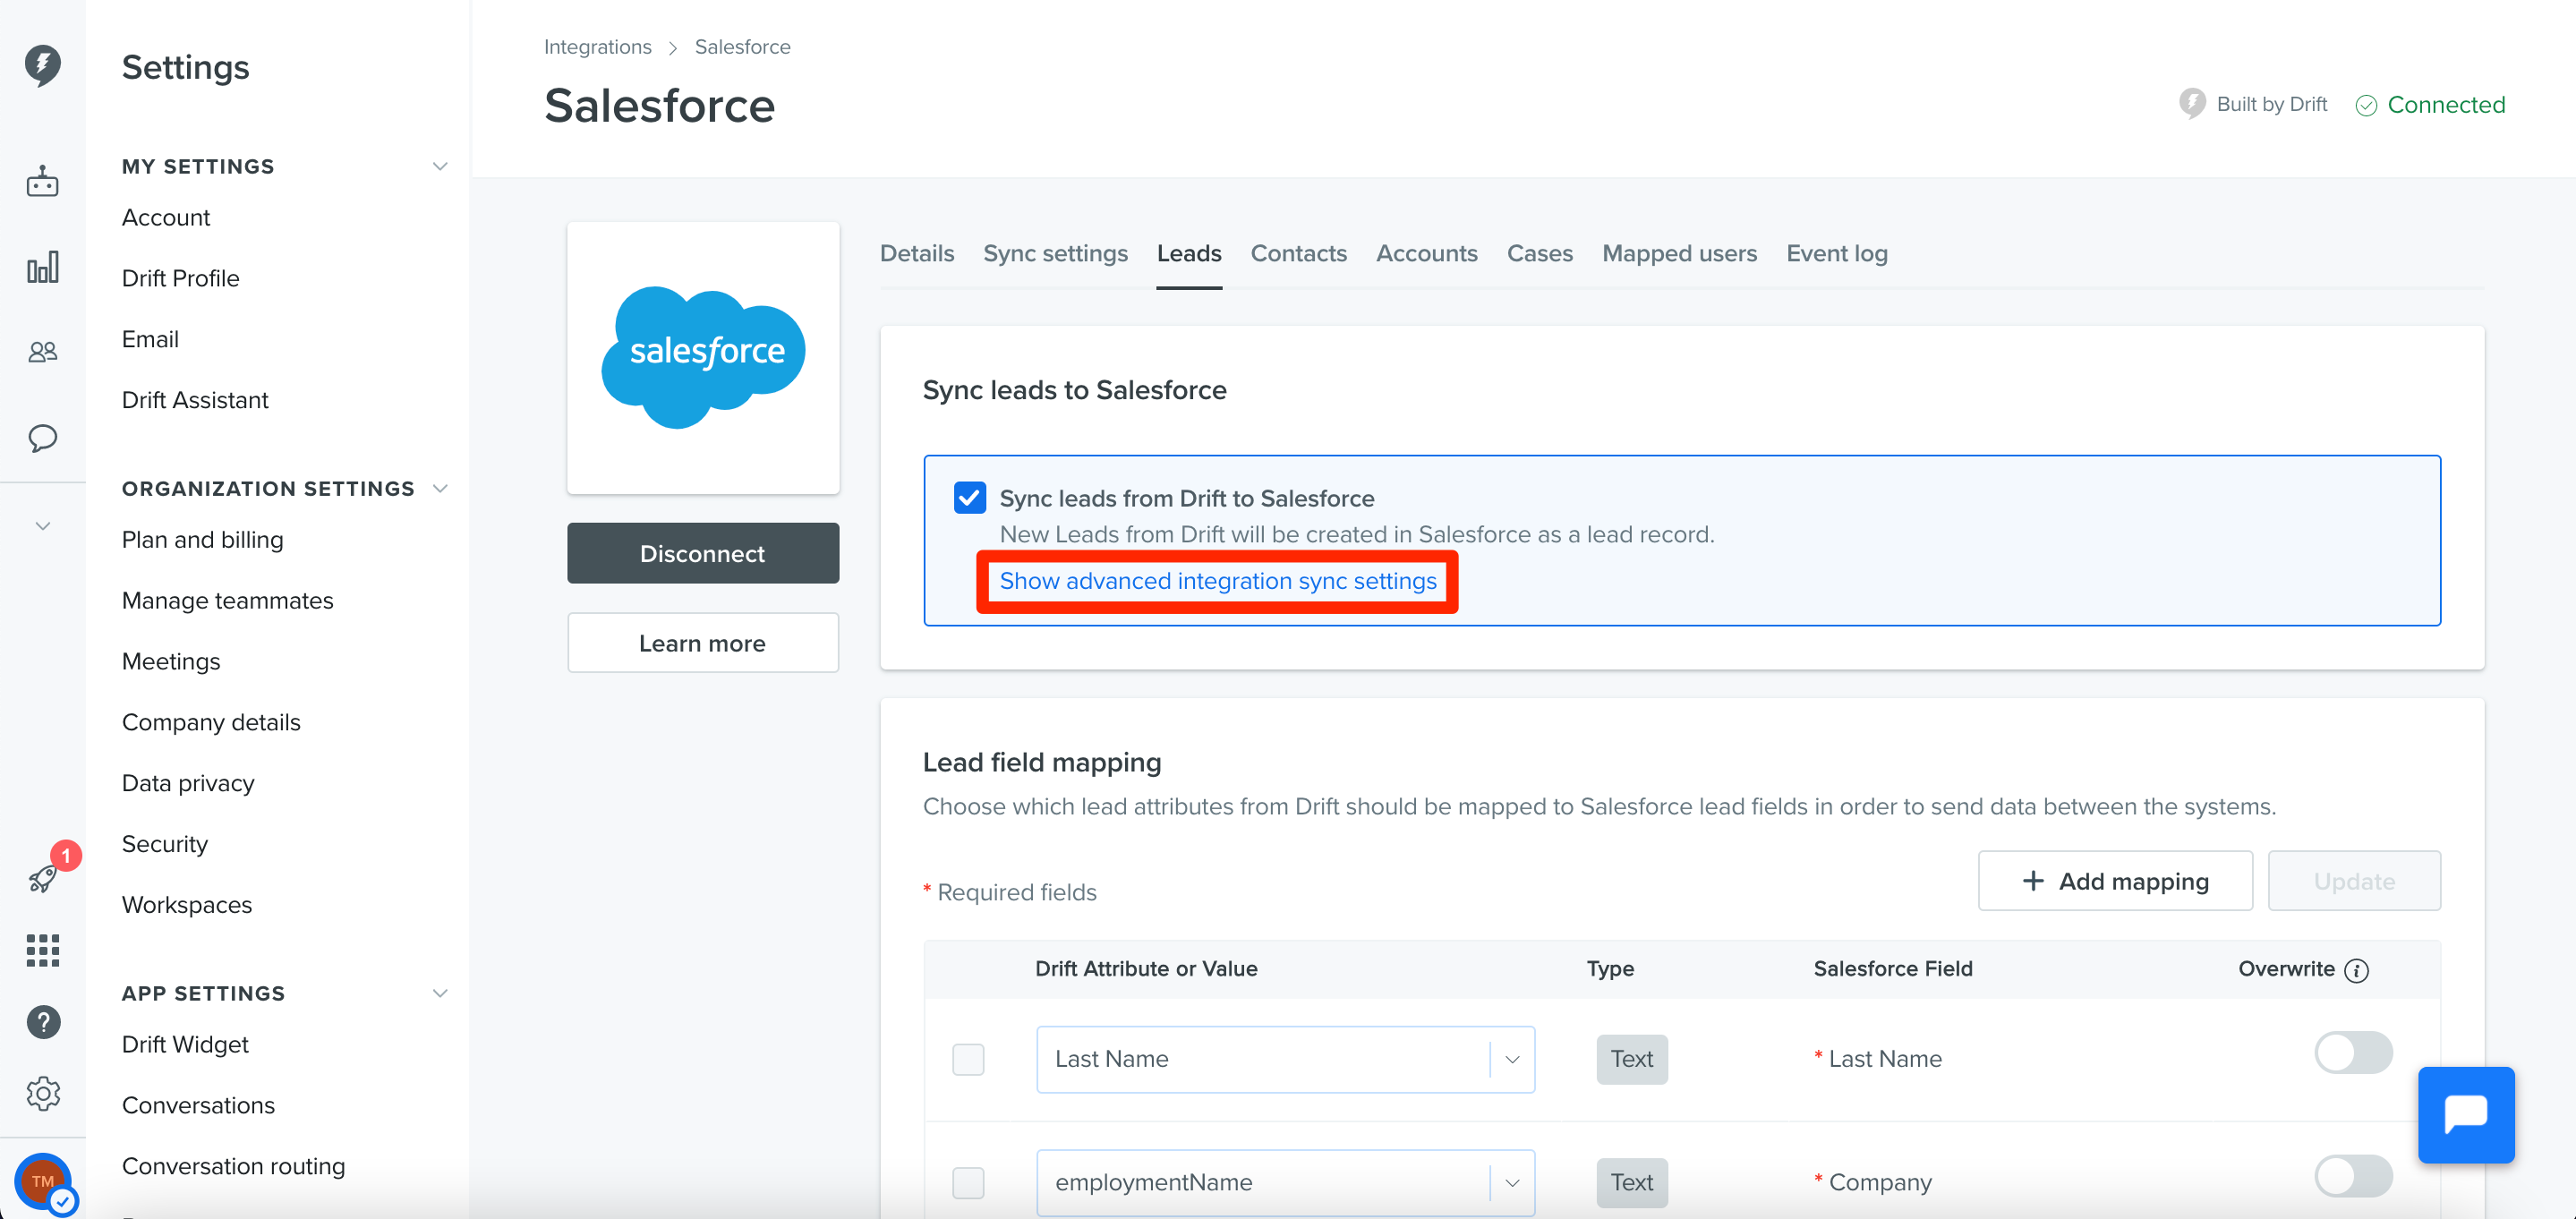This screenshot has width=2576, height=1219.
Task: Open the app directory grid icon
Action: click(42, 950)
